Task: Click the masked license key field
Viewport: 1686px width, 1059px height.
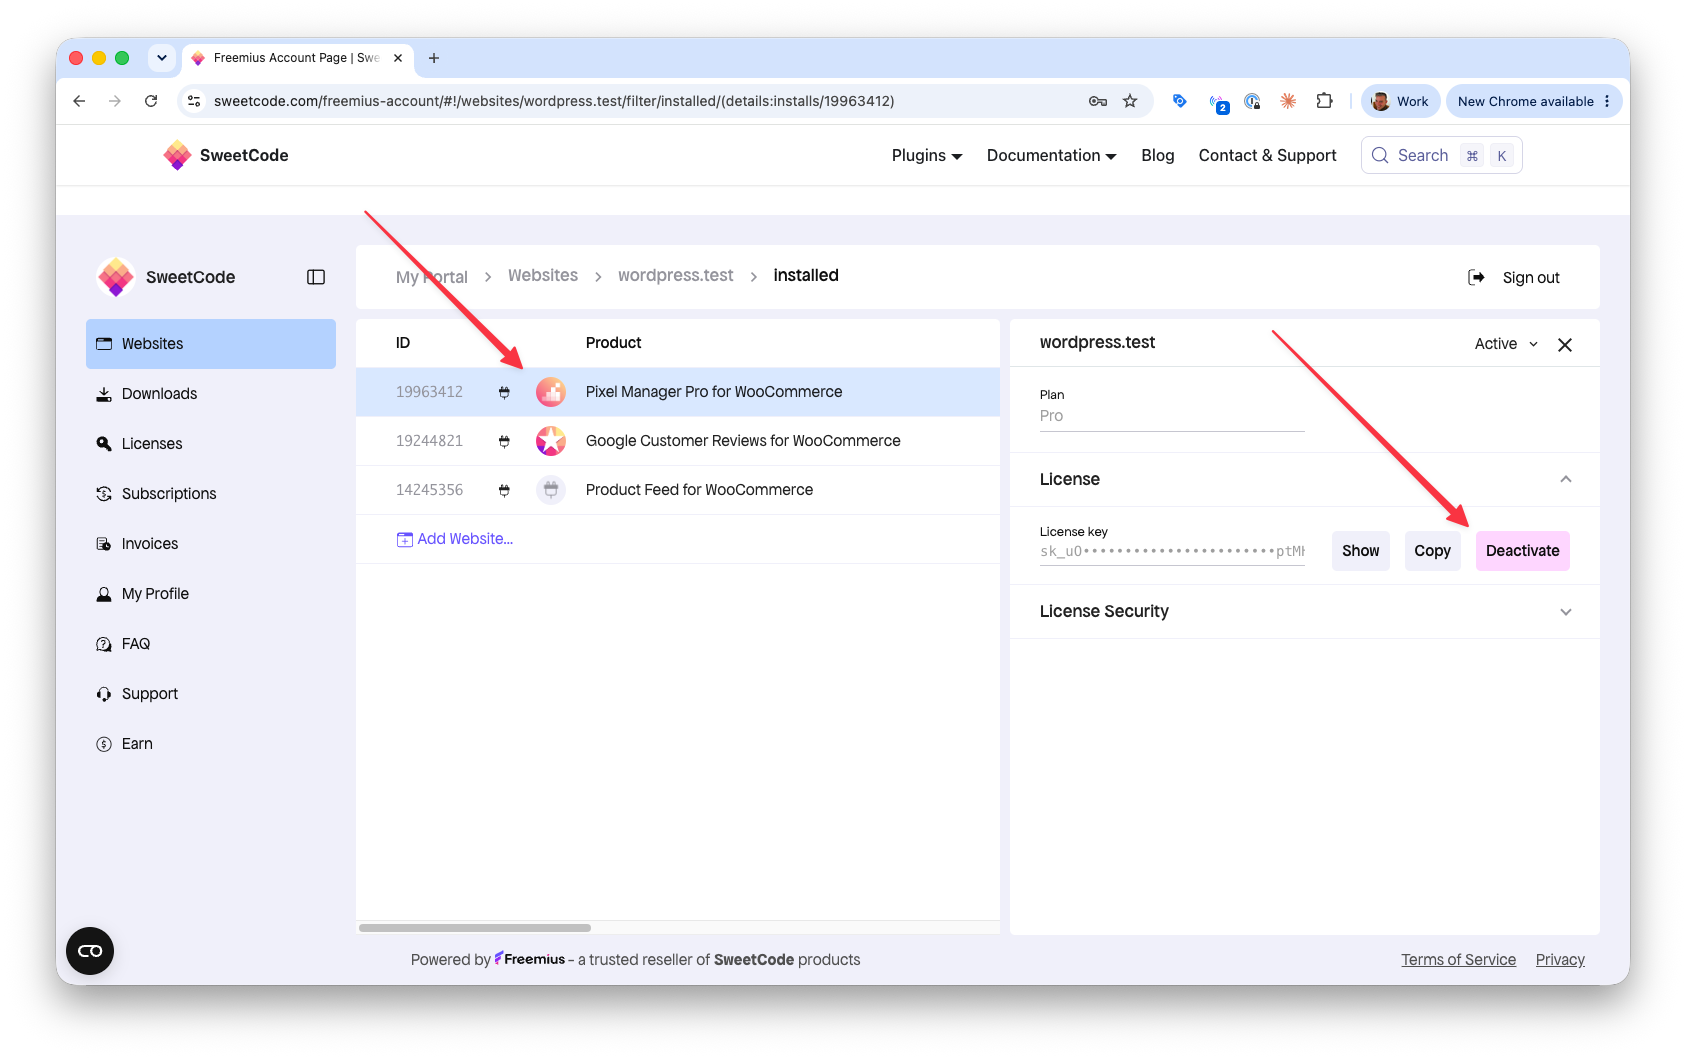Action: point(1172,552)
